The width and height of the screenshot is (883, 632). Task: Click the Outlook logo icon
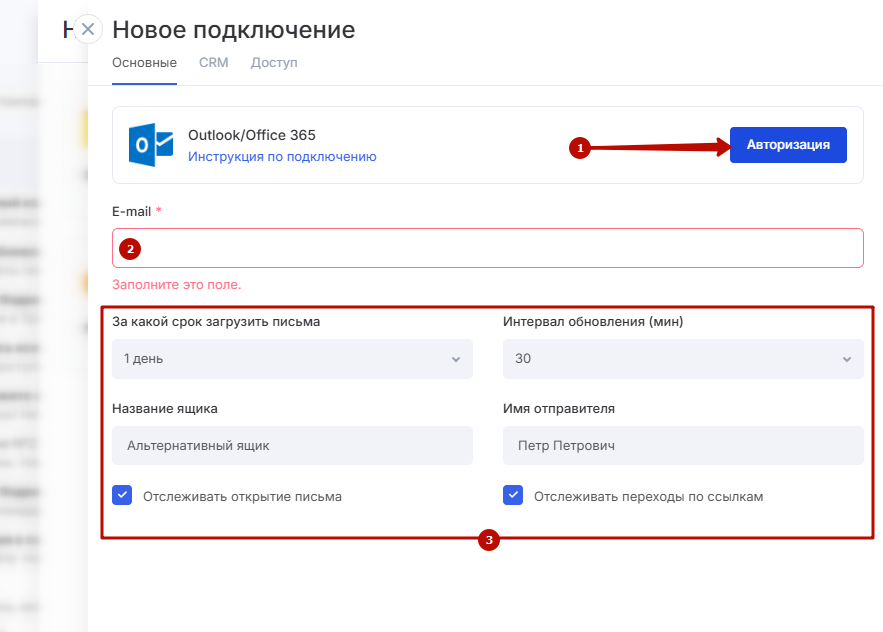click(x=150, y=145)
